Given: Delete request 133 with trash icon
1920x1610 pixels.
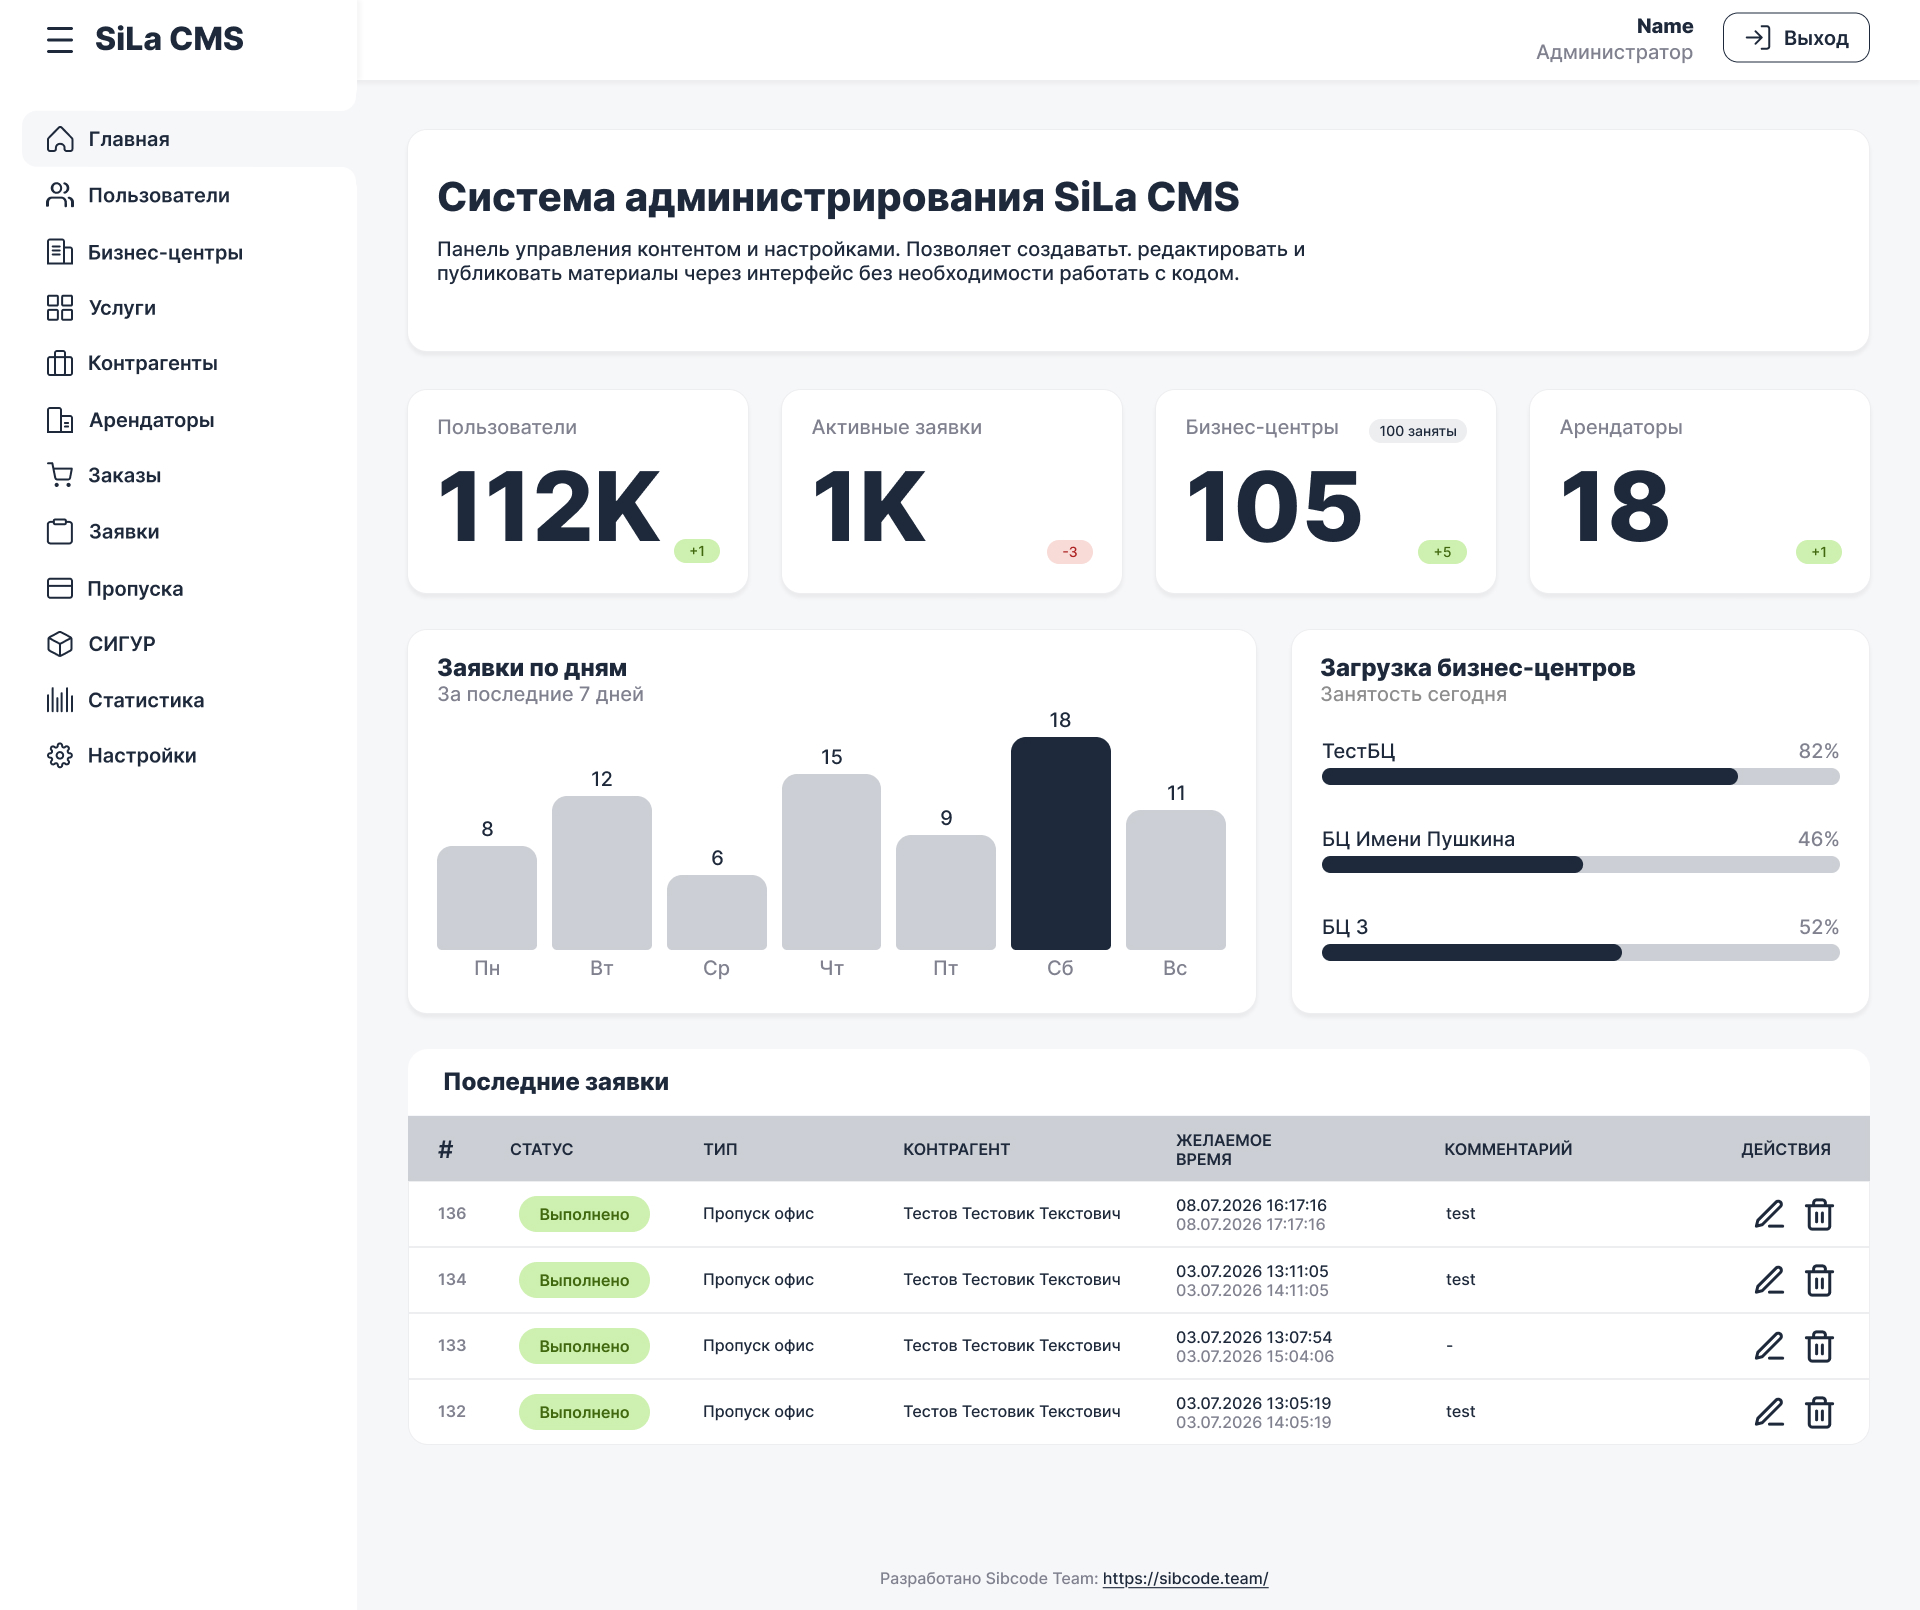Looking at the screenshot, I should [1819, 1346].
